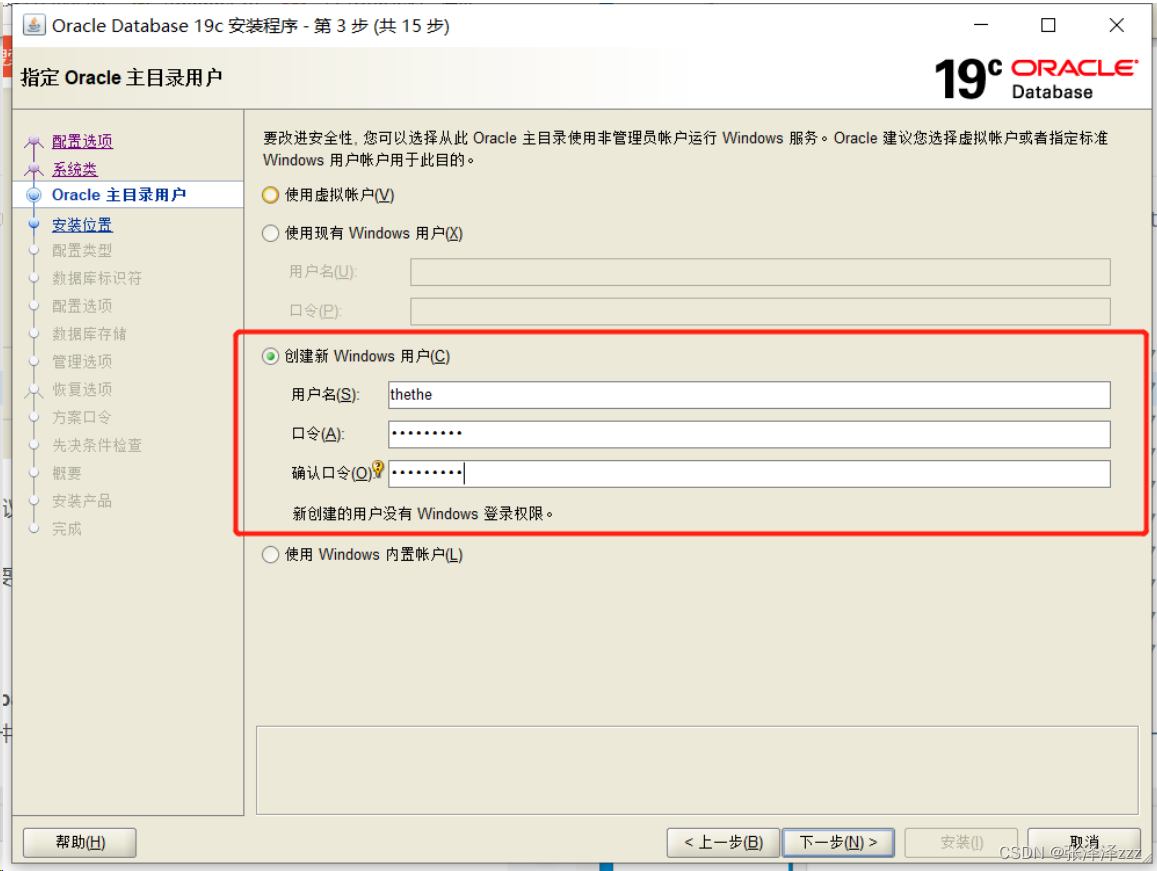Open 安装位置 step link in sidebar
The width and height of the screenshot is (1157, 871).
click(x=82, y=224)
